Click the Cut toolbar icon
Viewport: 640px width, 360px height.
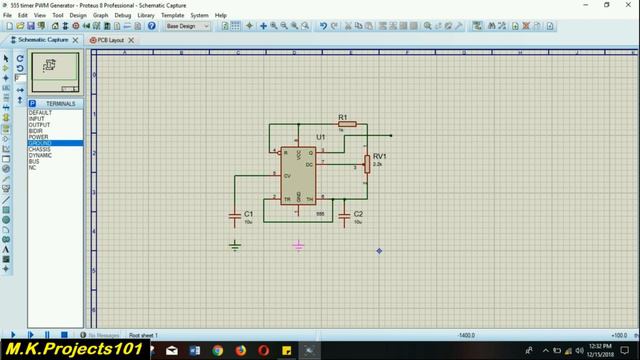coord(348,26)
